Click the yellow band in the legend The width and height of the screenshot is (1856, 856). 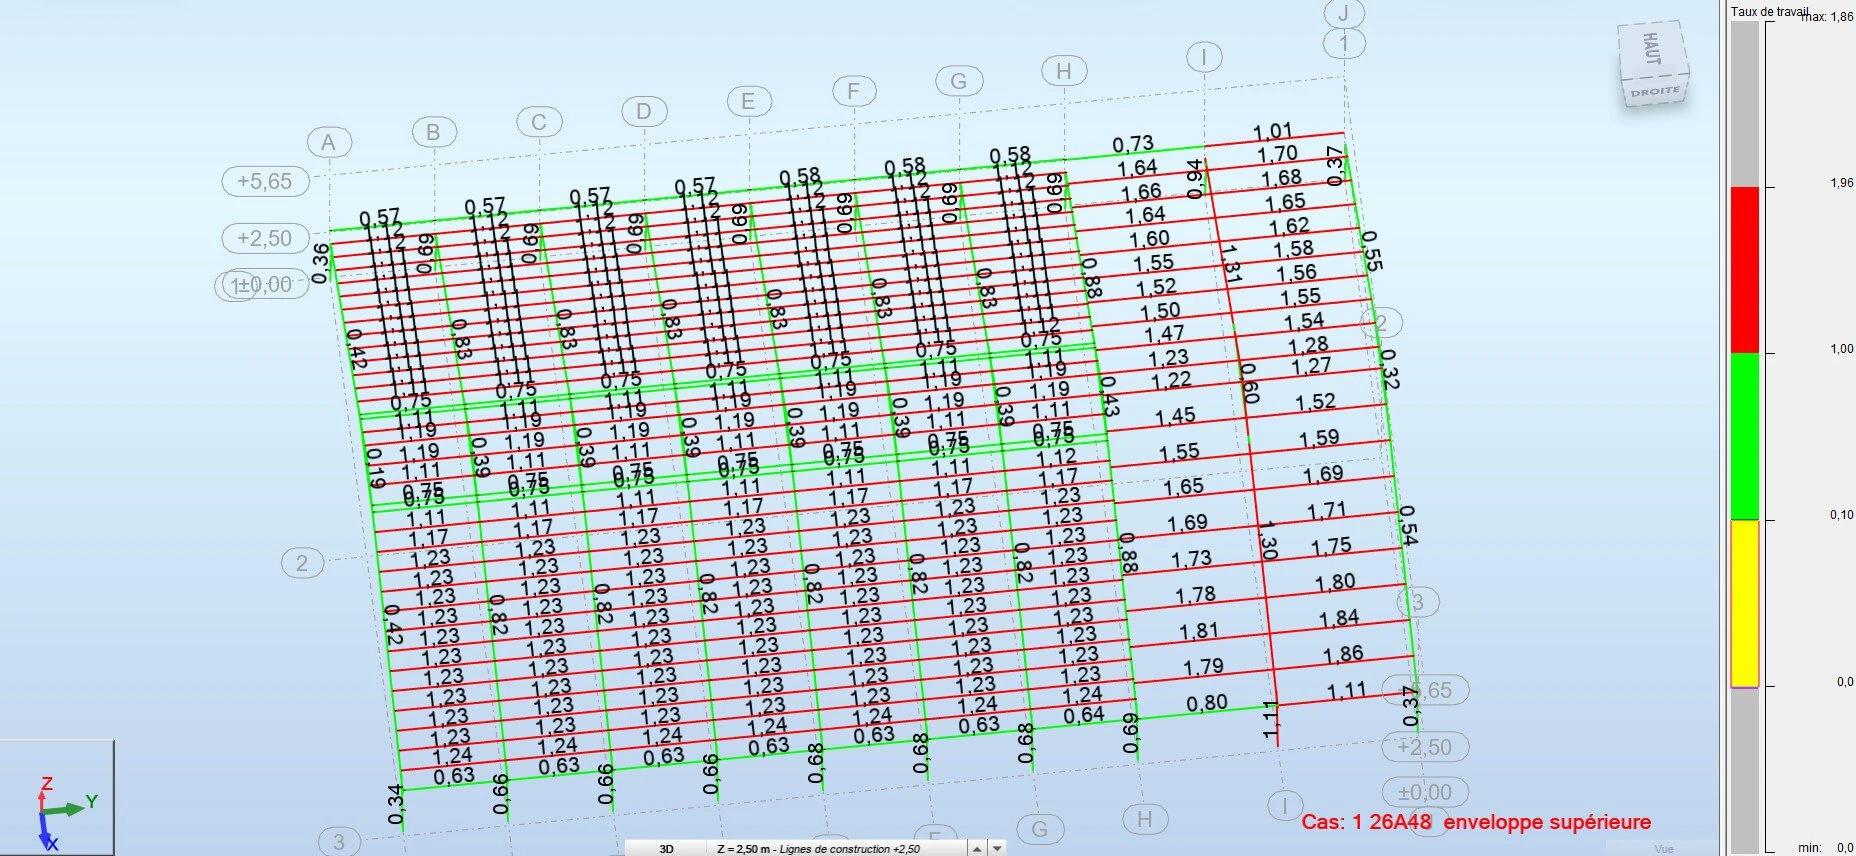(x=1744, y=603)
